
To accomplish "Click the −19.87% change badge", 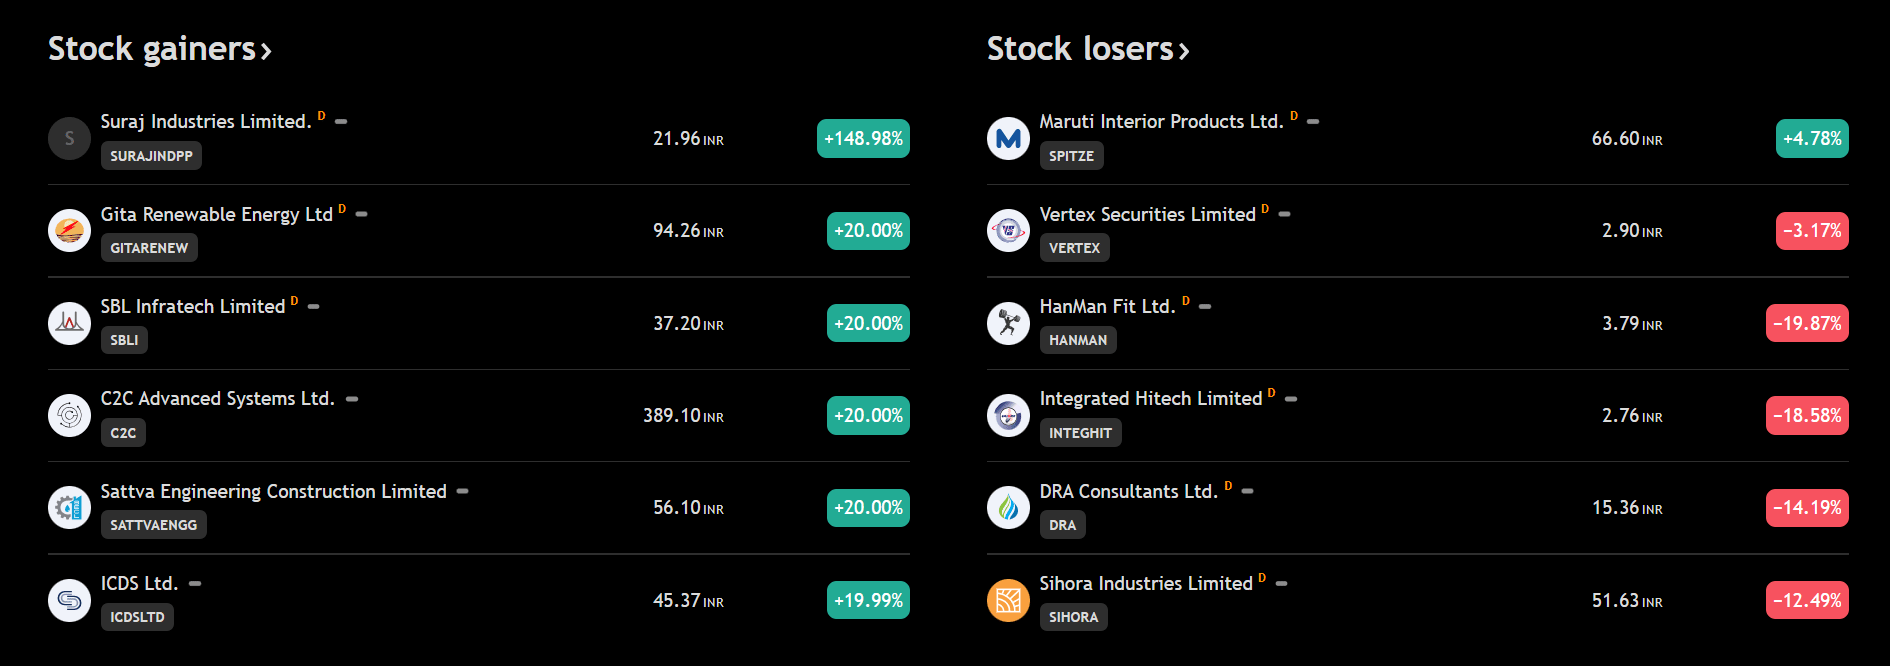I will [1807, 323].
